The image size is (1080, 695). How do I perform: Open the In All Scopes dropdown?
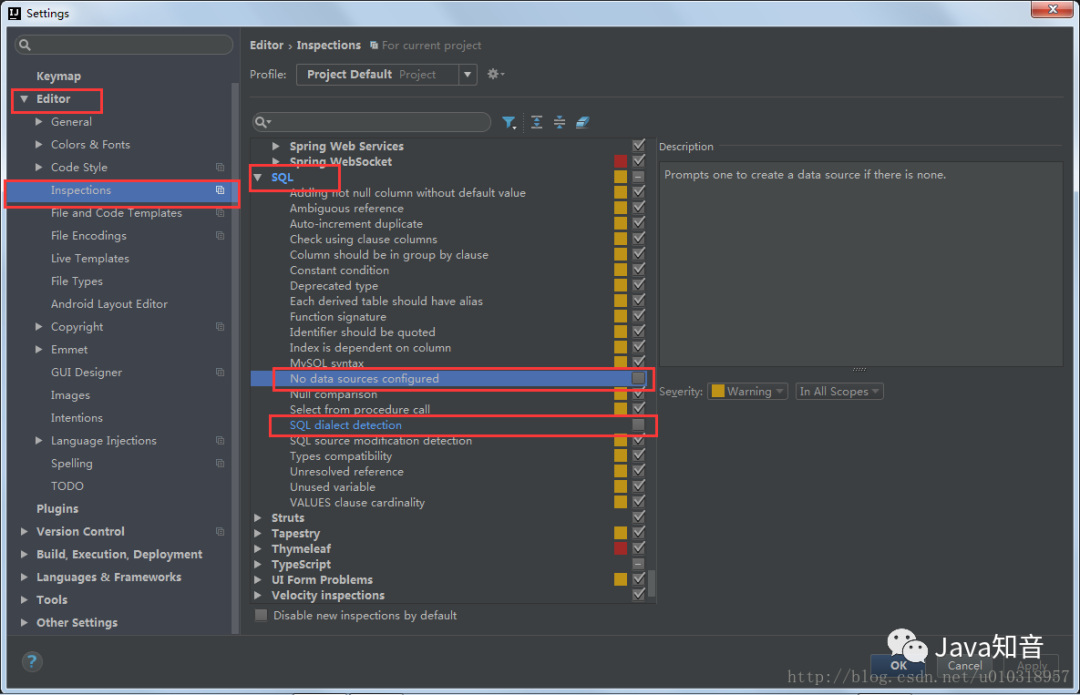pyautogui.click(x=839, y=391)
